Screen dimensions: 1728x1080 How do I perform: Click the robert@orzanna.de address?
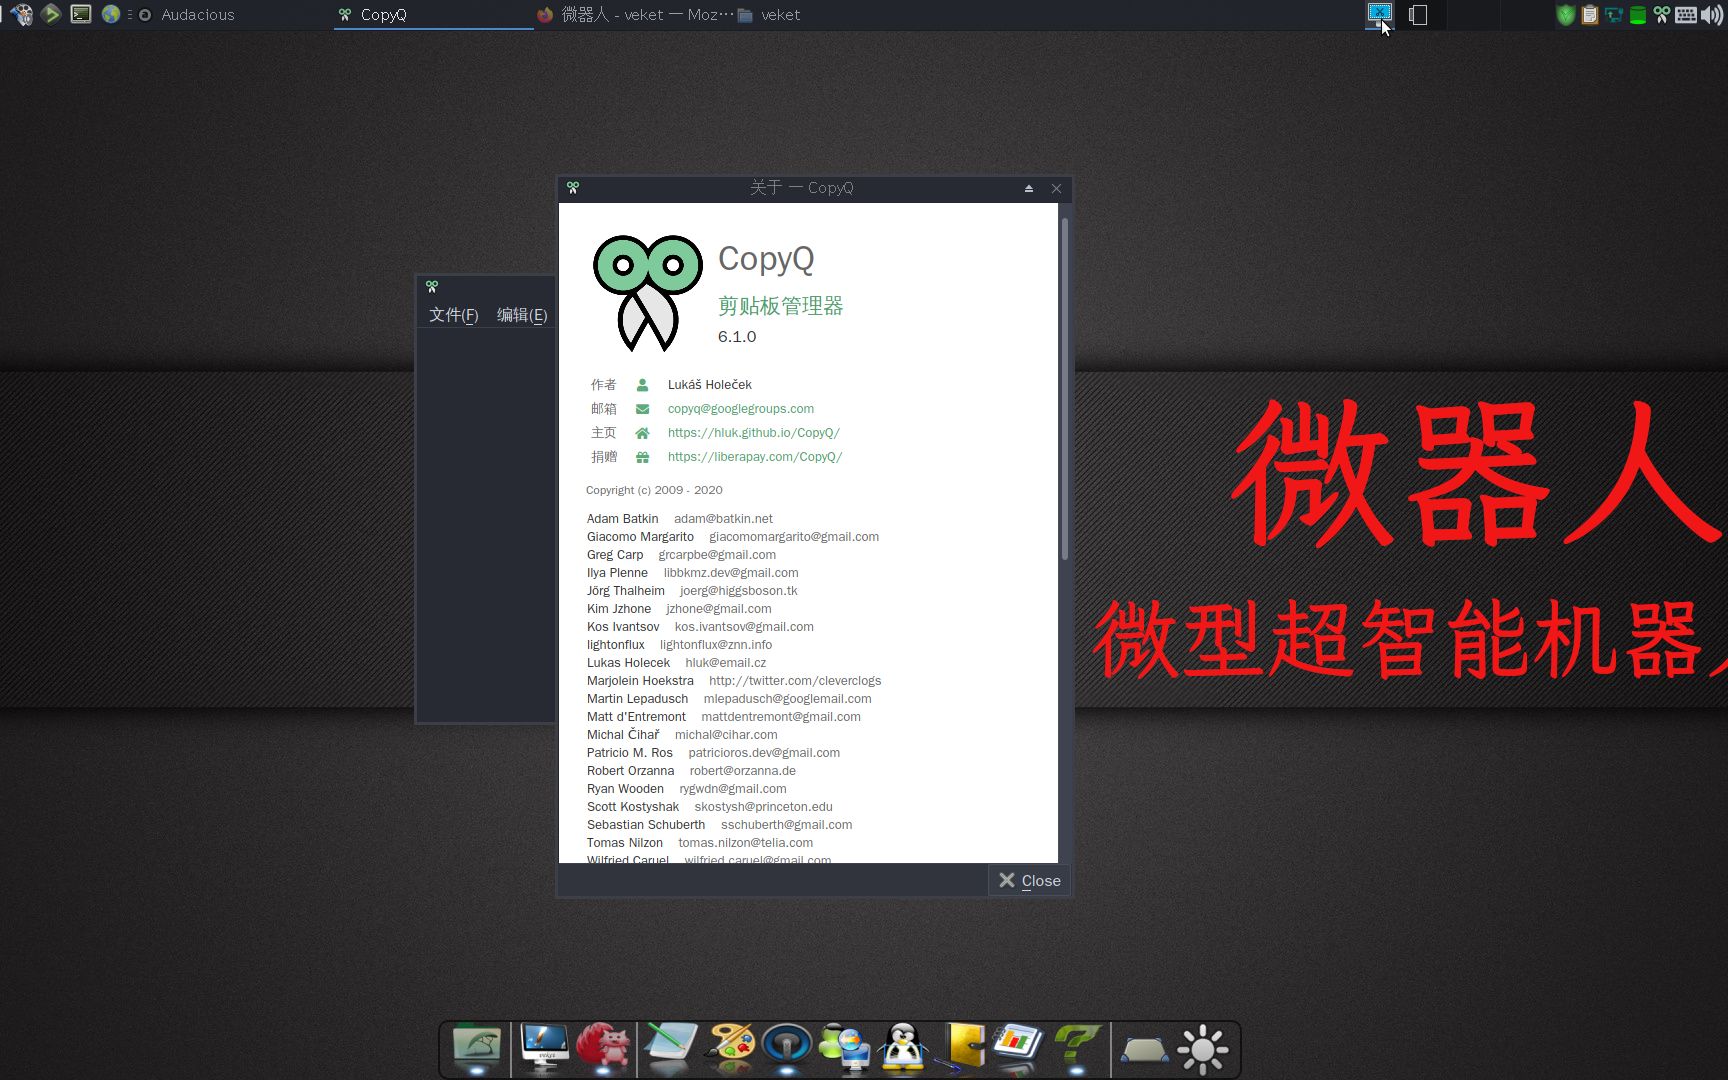pos(743,770)
